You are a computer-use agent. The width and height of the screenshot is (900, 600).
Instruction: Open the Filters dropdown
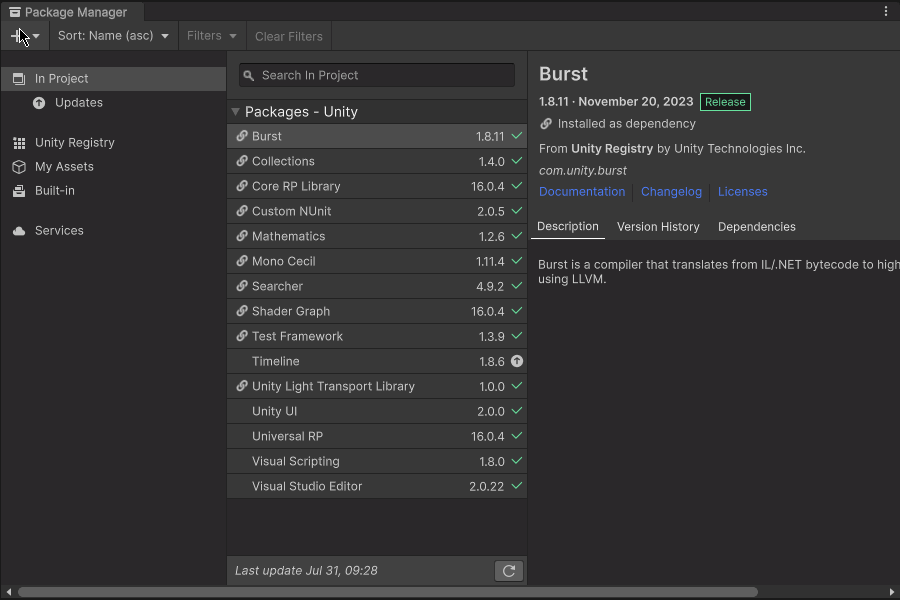coord(212,36)
